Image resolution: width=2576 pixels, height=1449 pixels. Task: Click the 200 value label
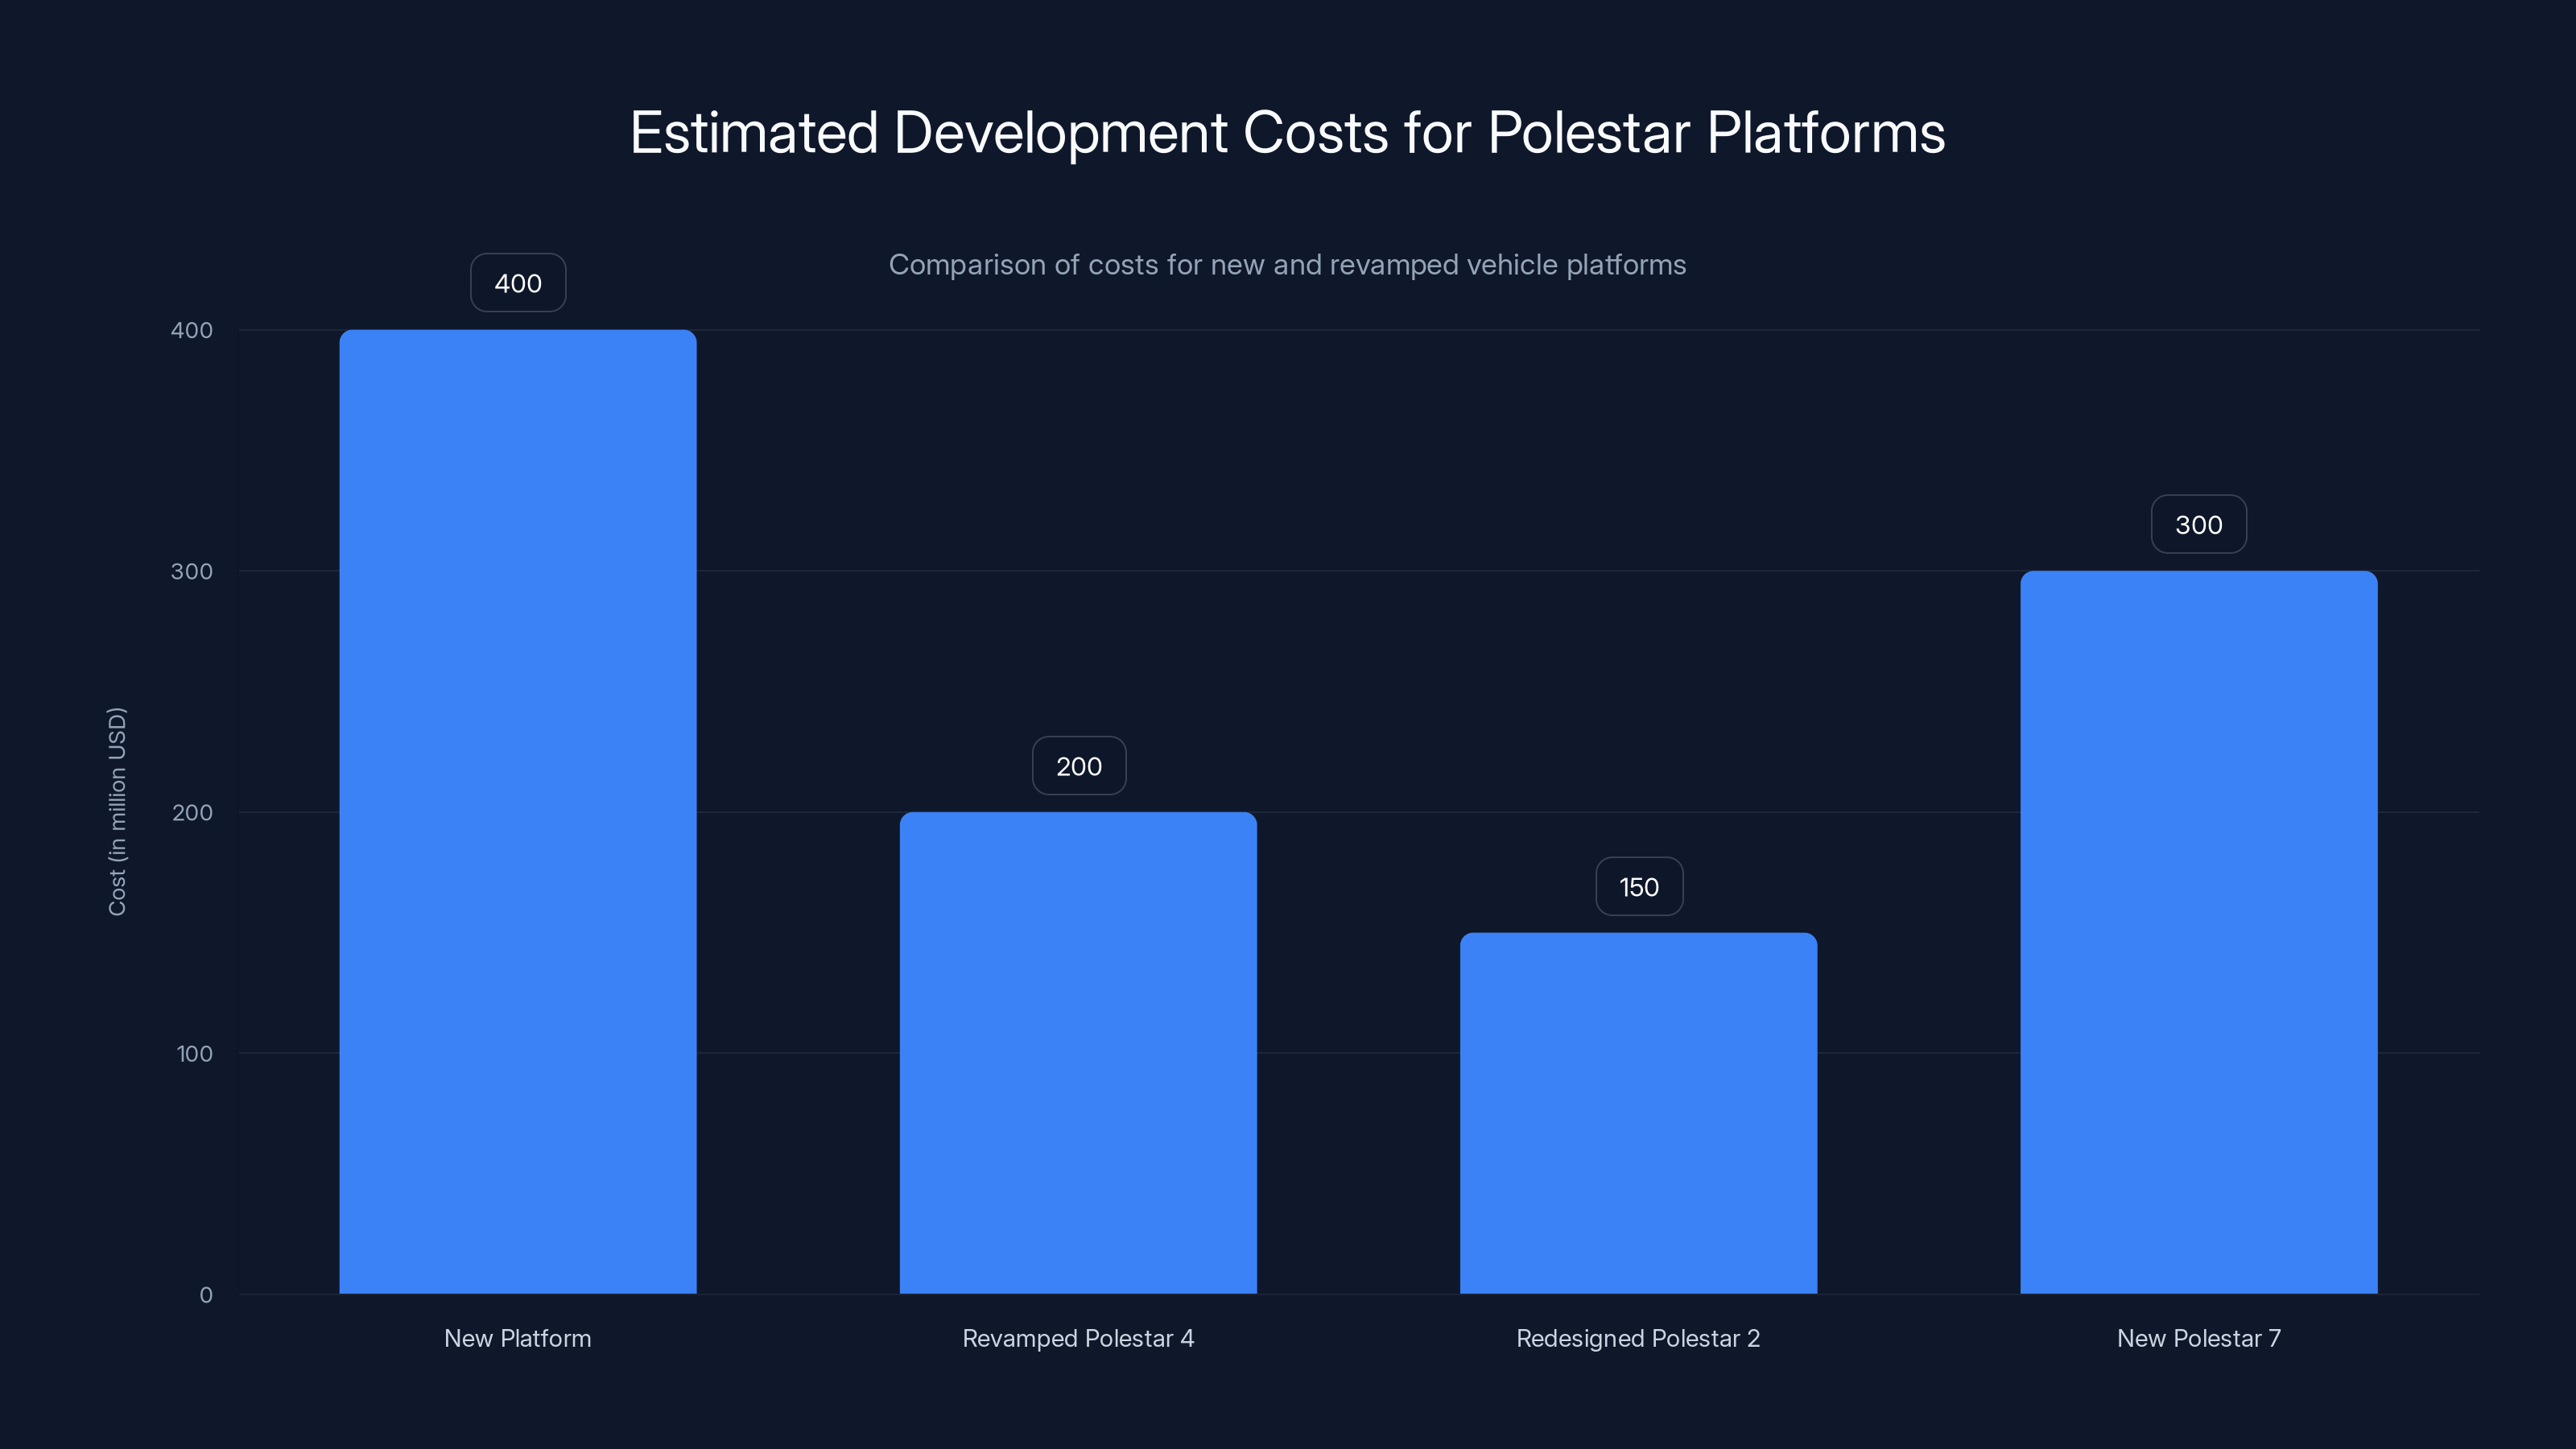tap(1078, 766)
